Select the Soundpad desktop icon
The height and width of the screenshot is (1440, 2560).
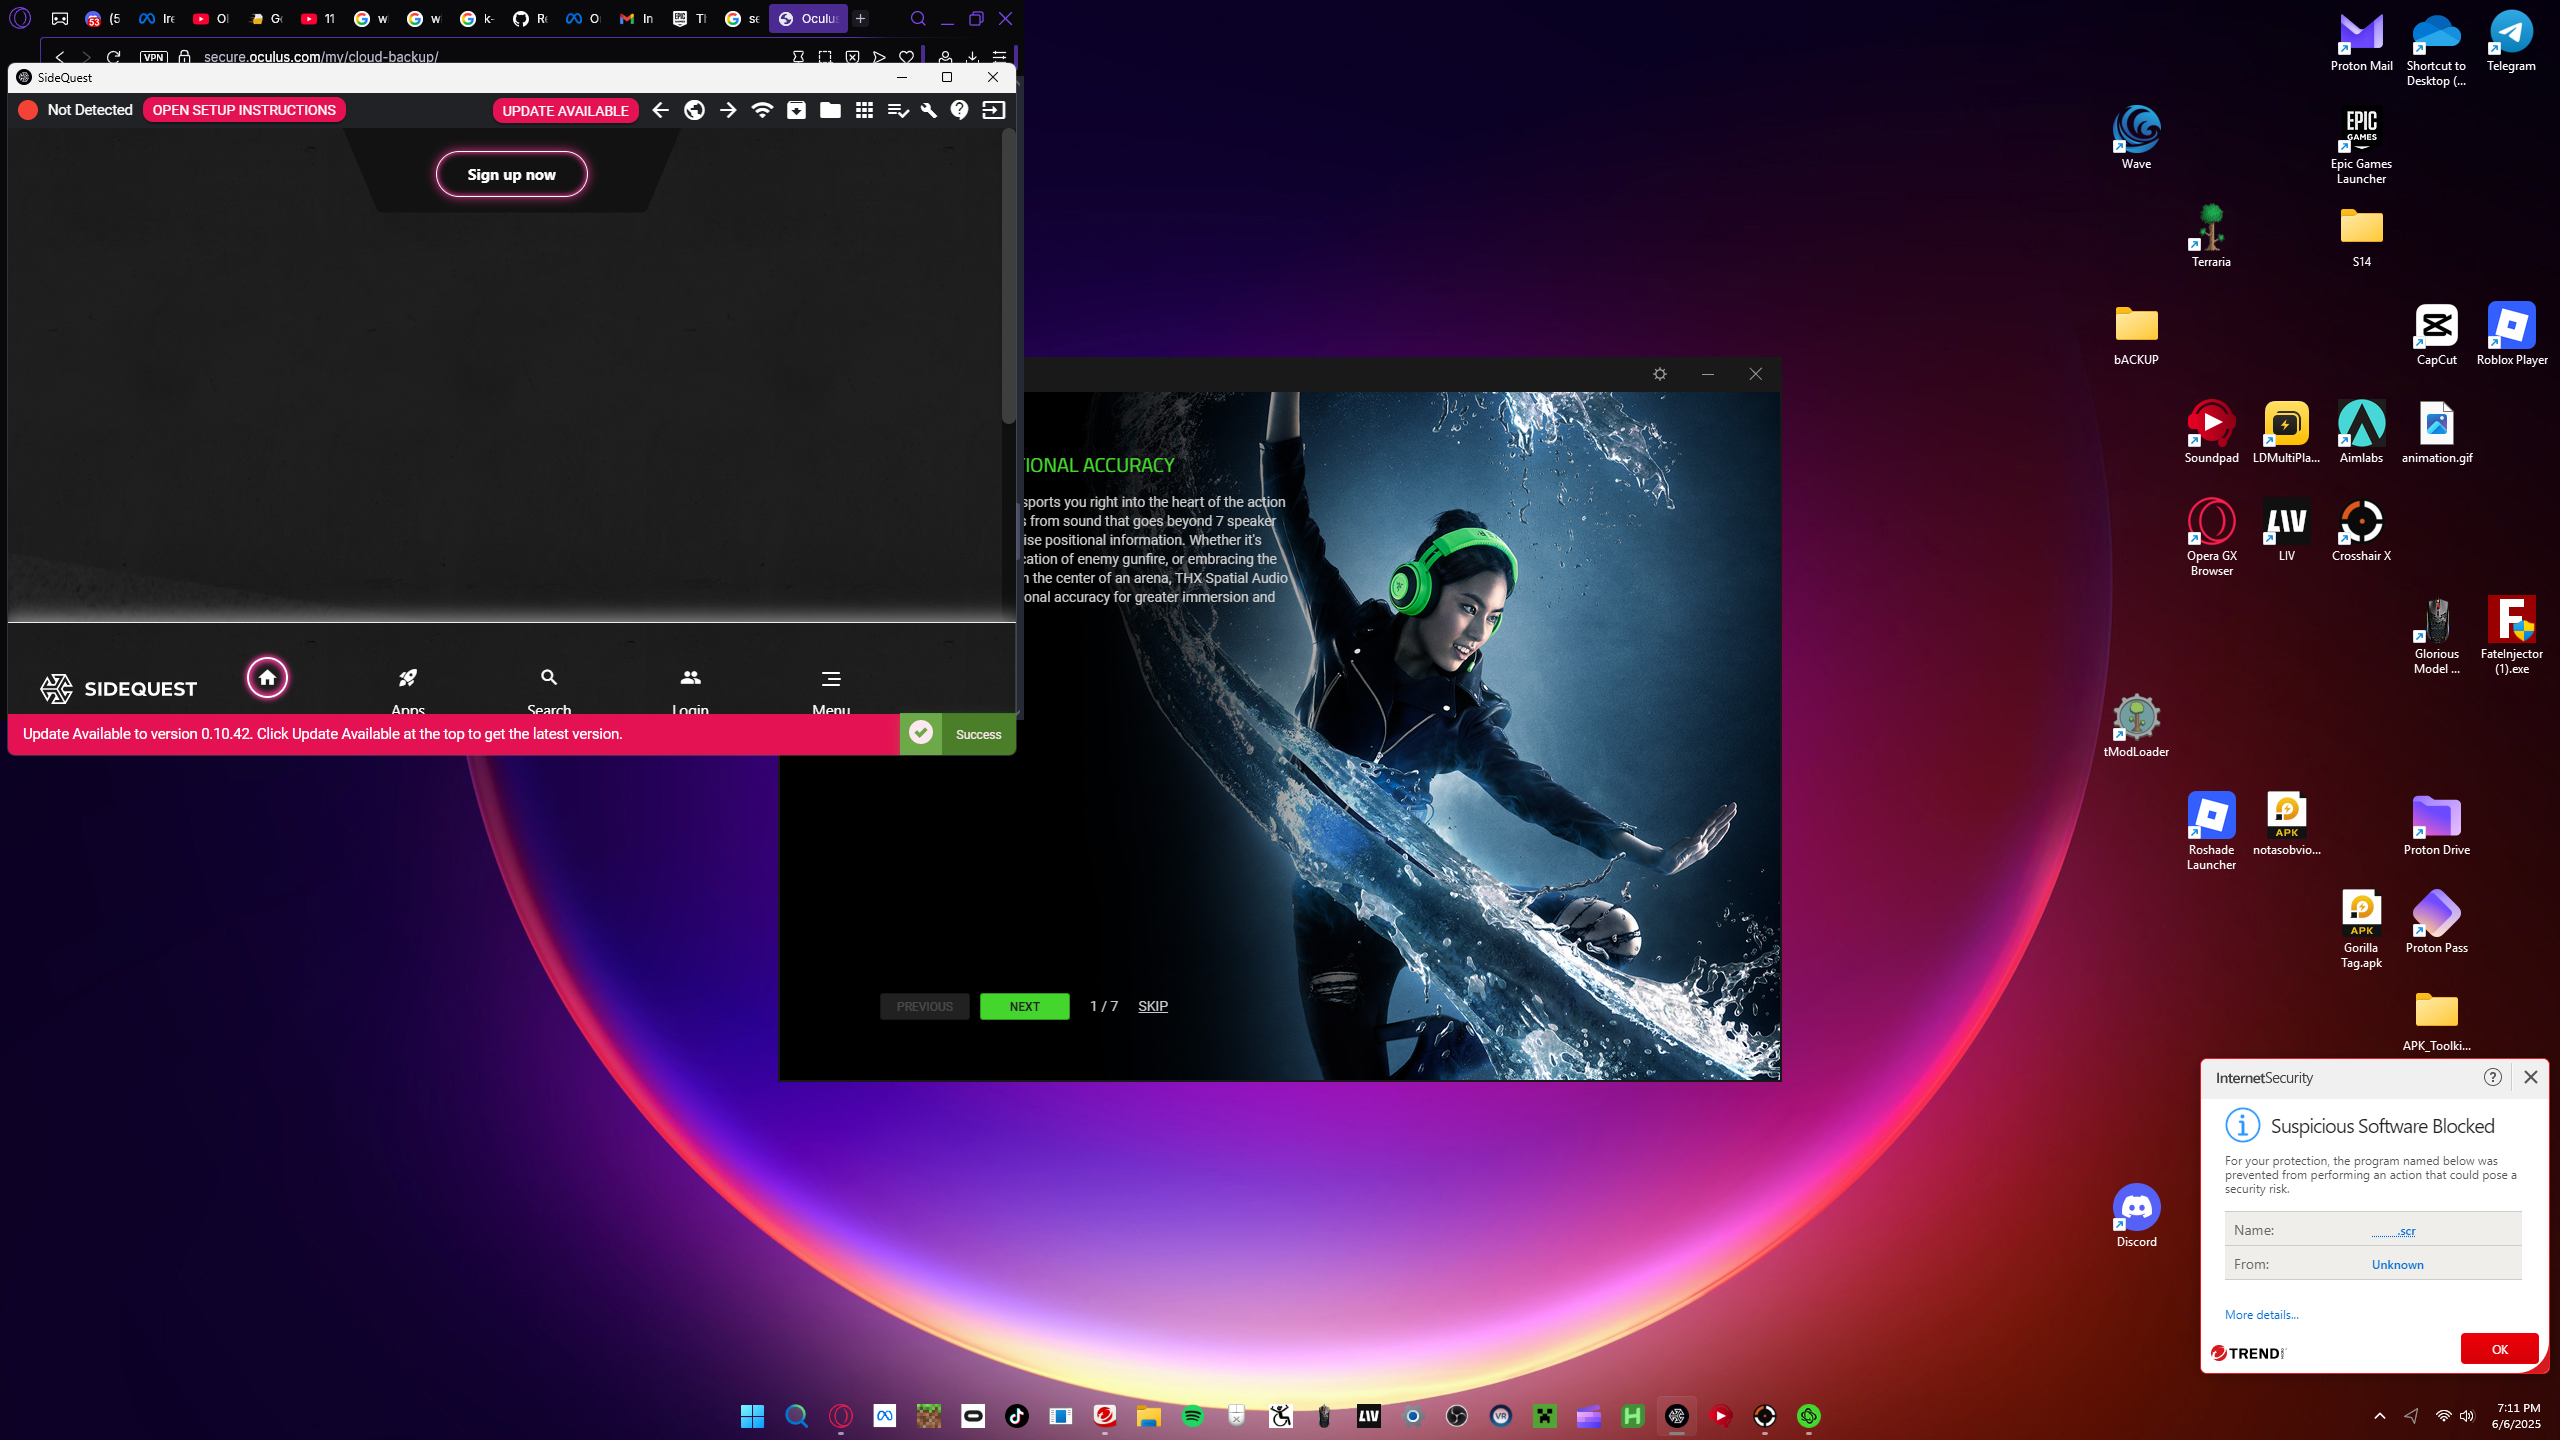click(2211, 433)
